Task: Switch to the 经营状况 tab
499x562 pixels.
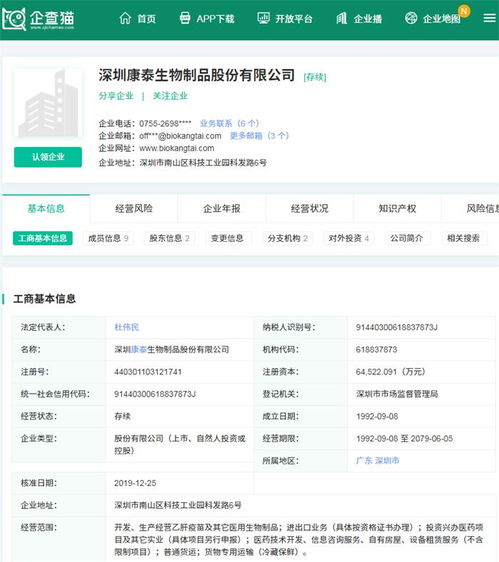Action: point(309,209)
